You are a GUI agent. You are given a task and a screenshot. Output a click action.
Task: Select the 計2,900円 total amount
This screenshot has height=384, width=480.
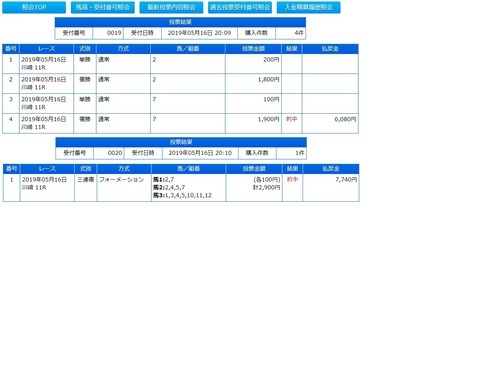coord(266,188)
